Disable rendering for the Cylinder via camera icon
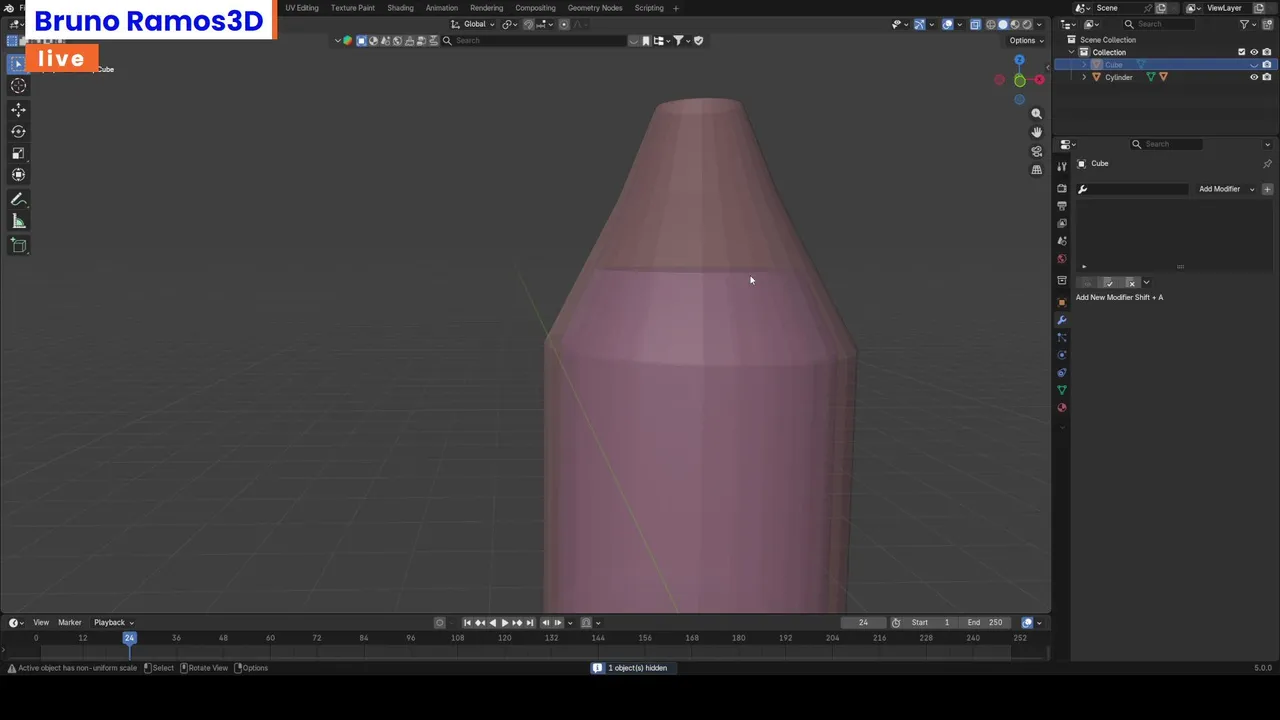Image resolution: width=1280 pixels, height=720 pixels. click(x=1267, y=77)
